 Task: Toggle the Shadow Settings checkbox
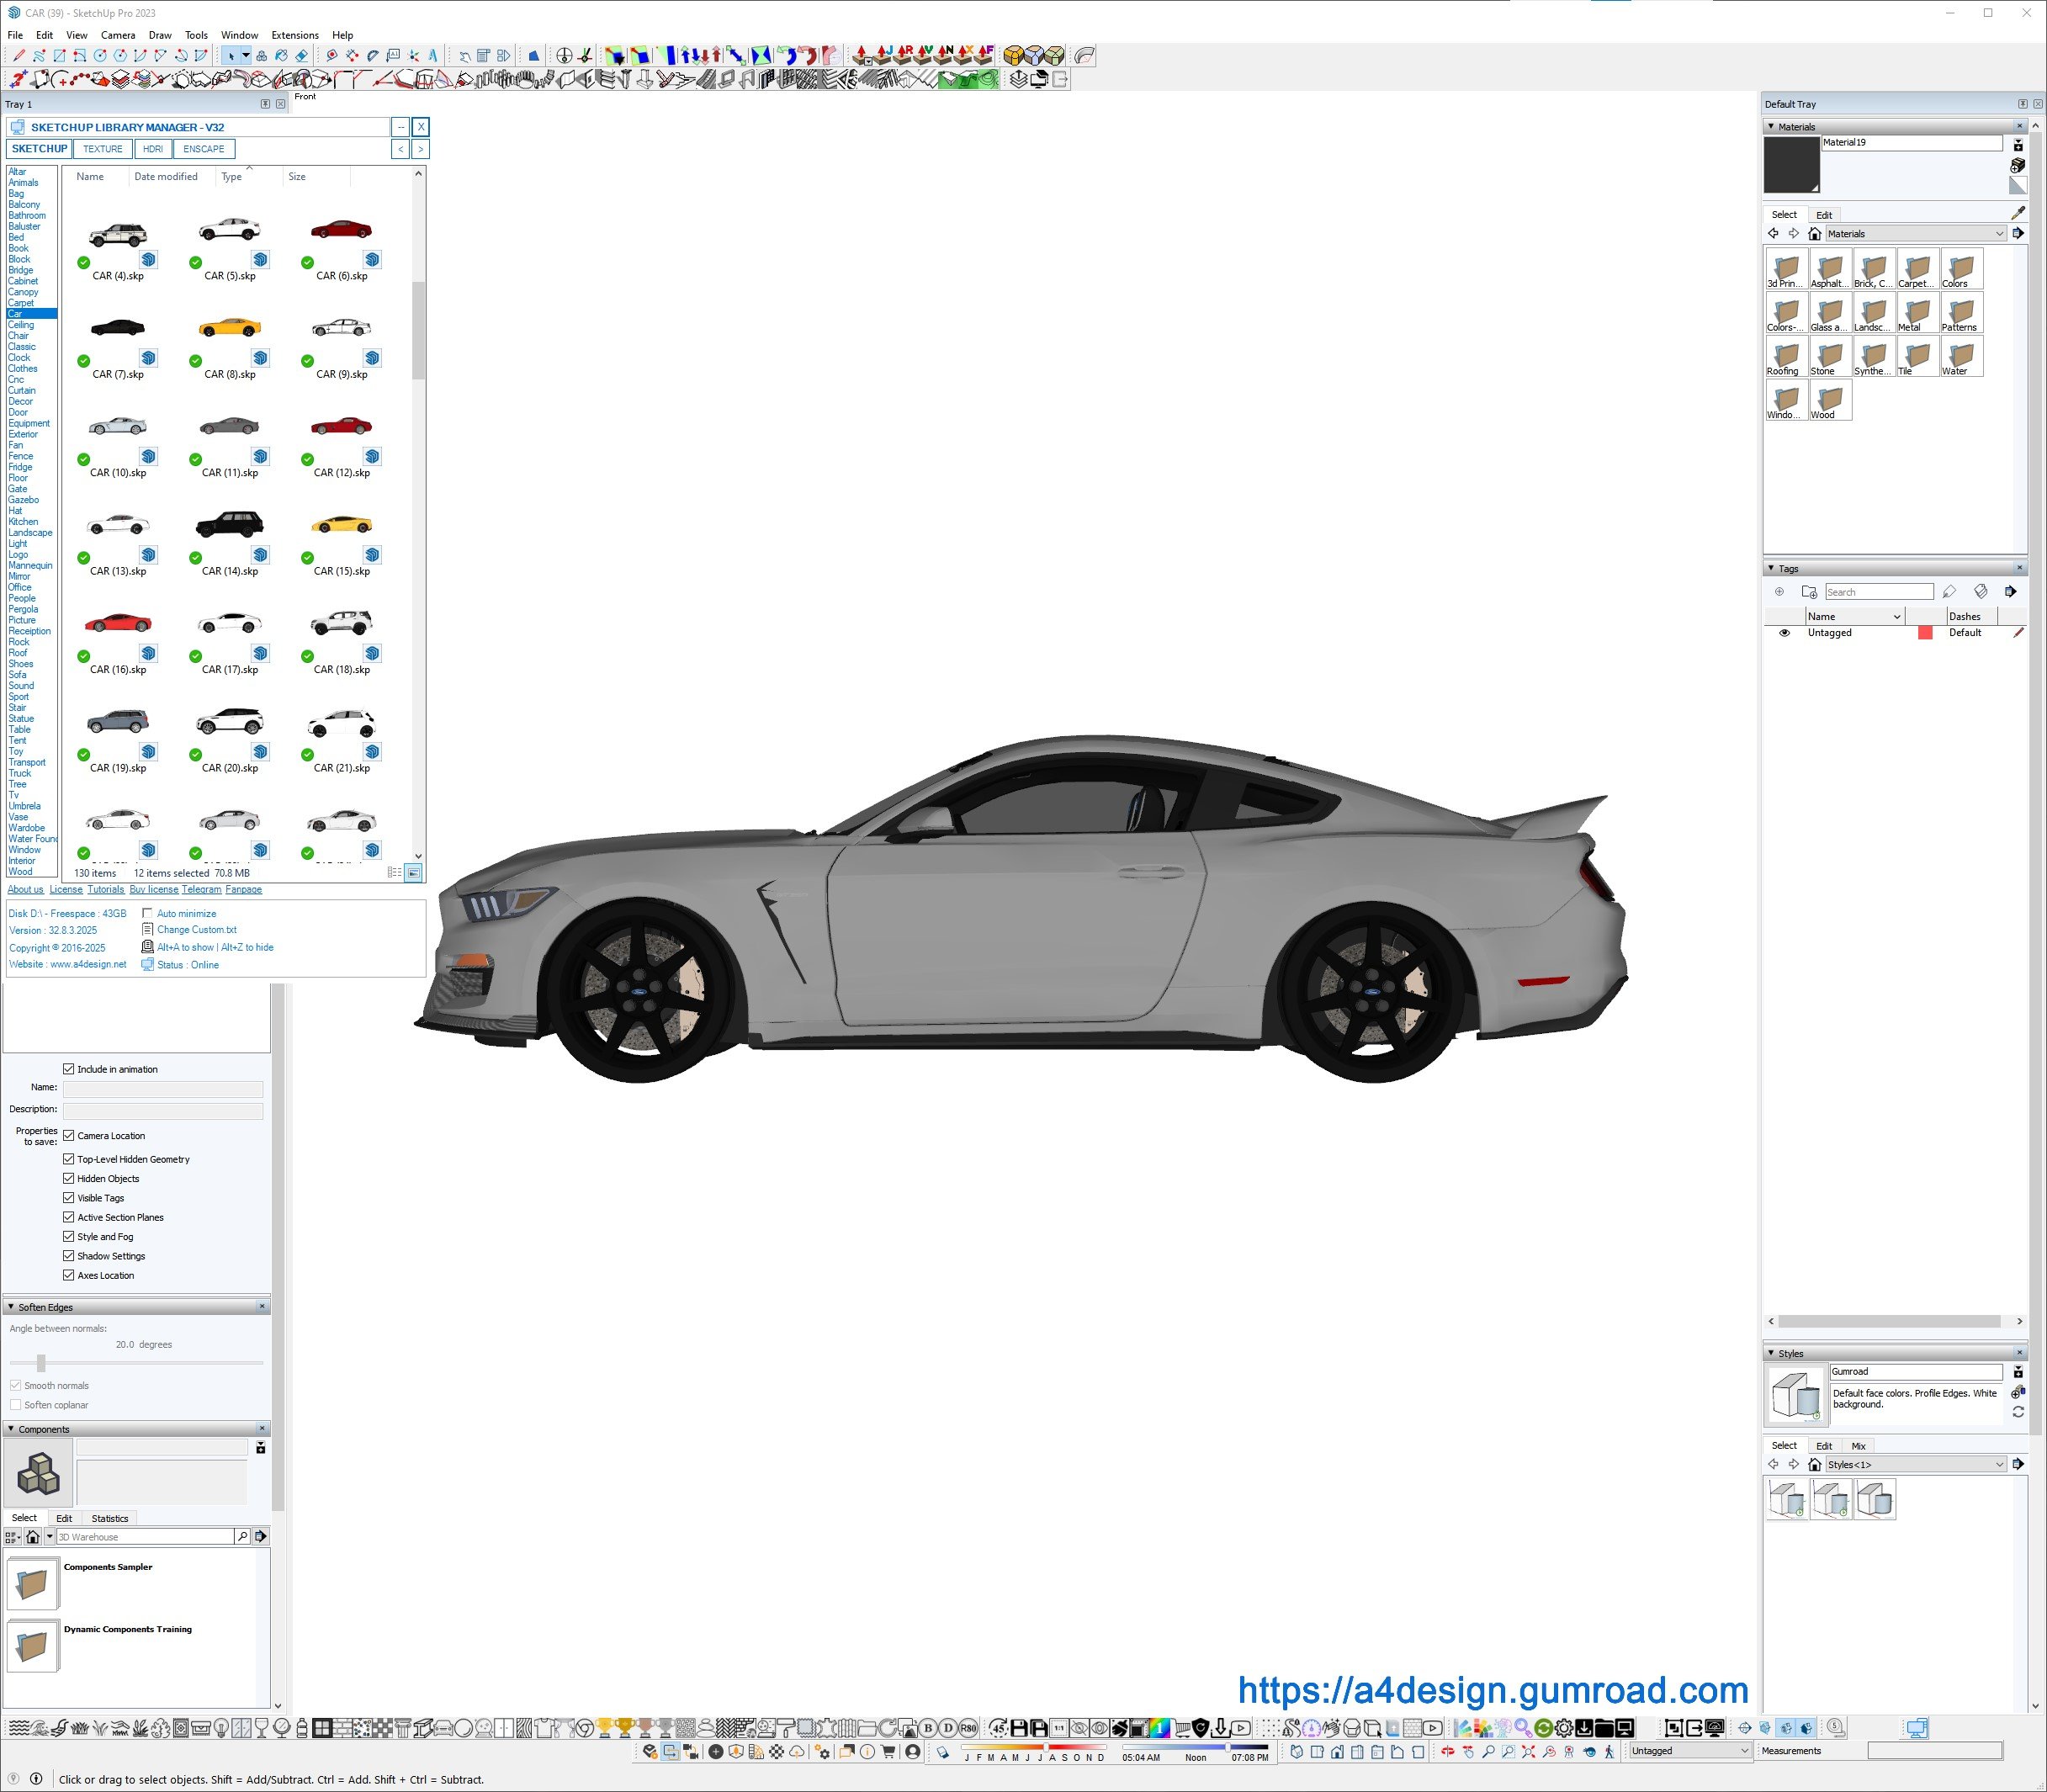pyautogui.click(x=69, y=1256)
